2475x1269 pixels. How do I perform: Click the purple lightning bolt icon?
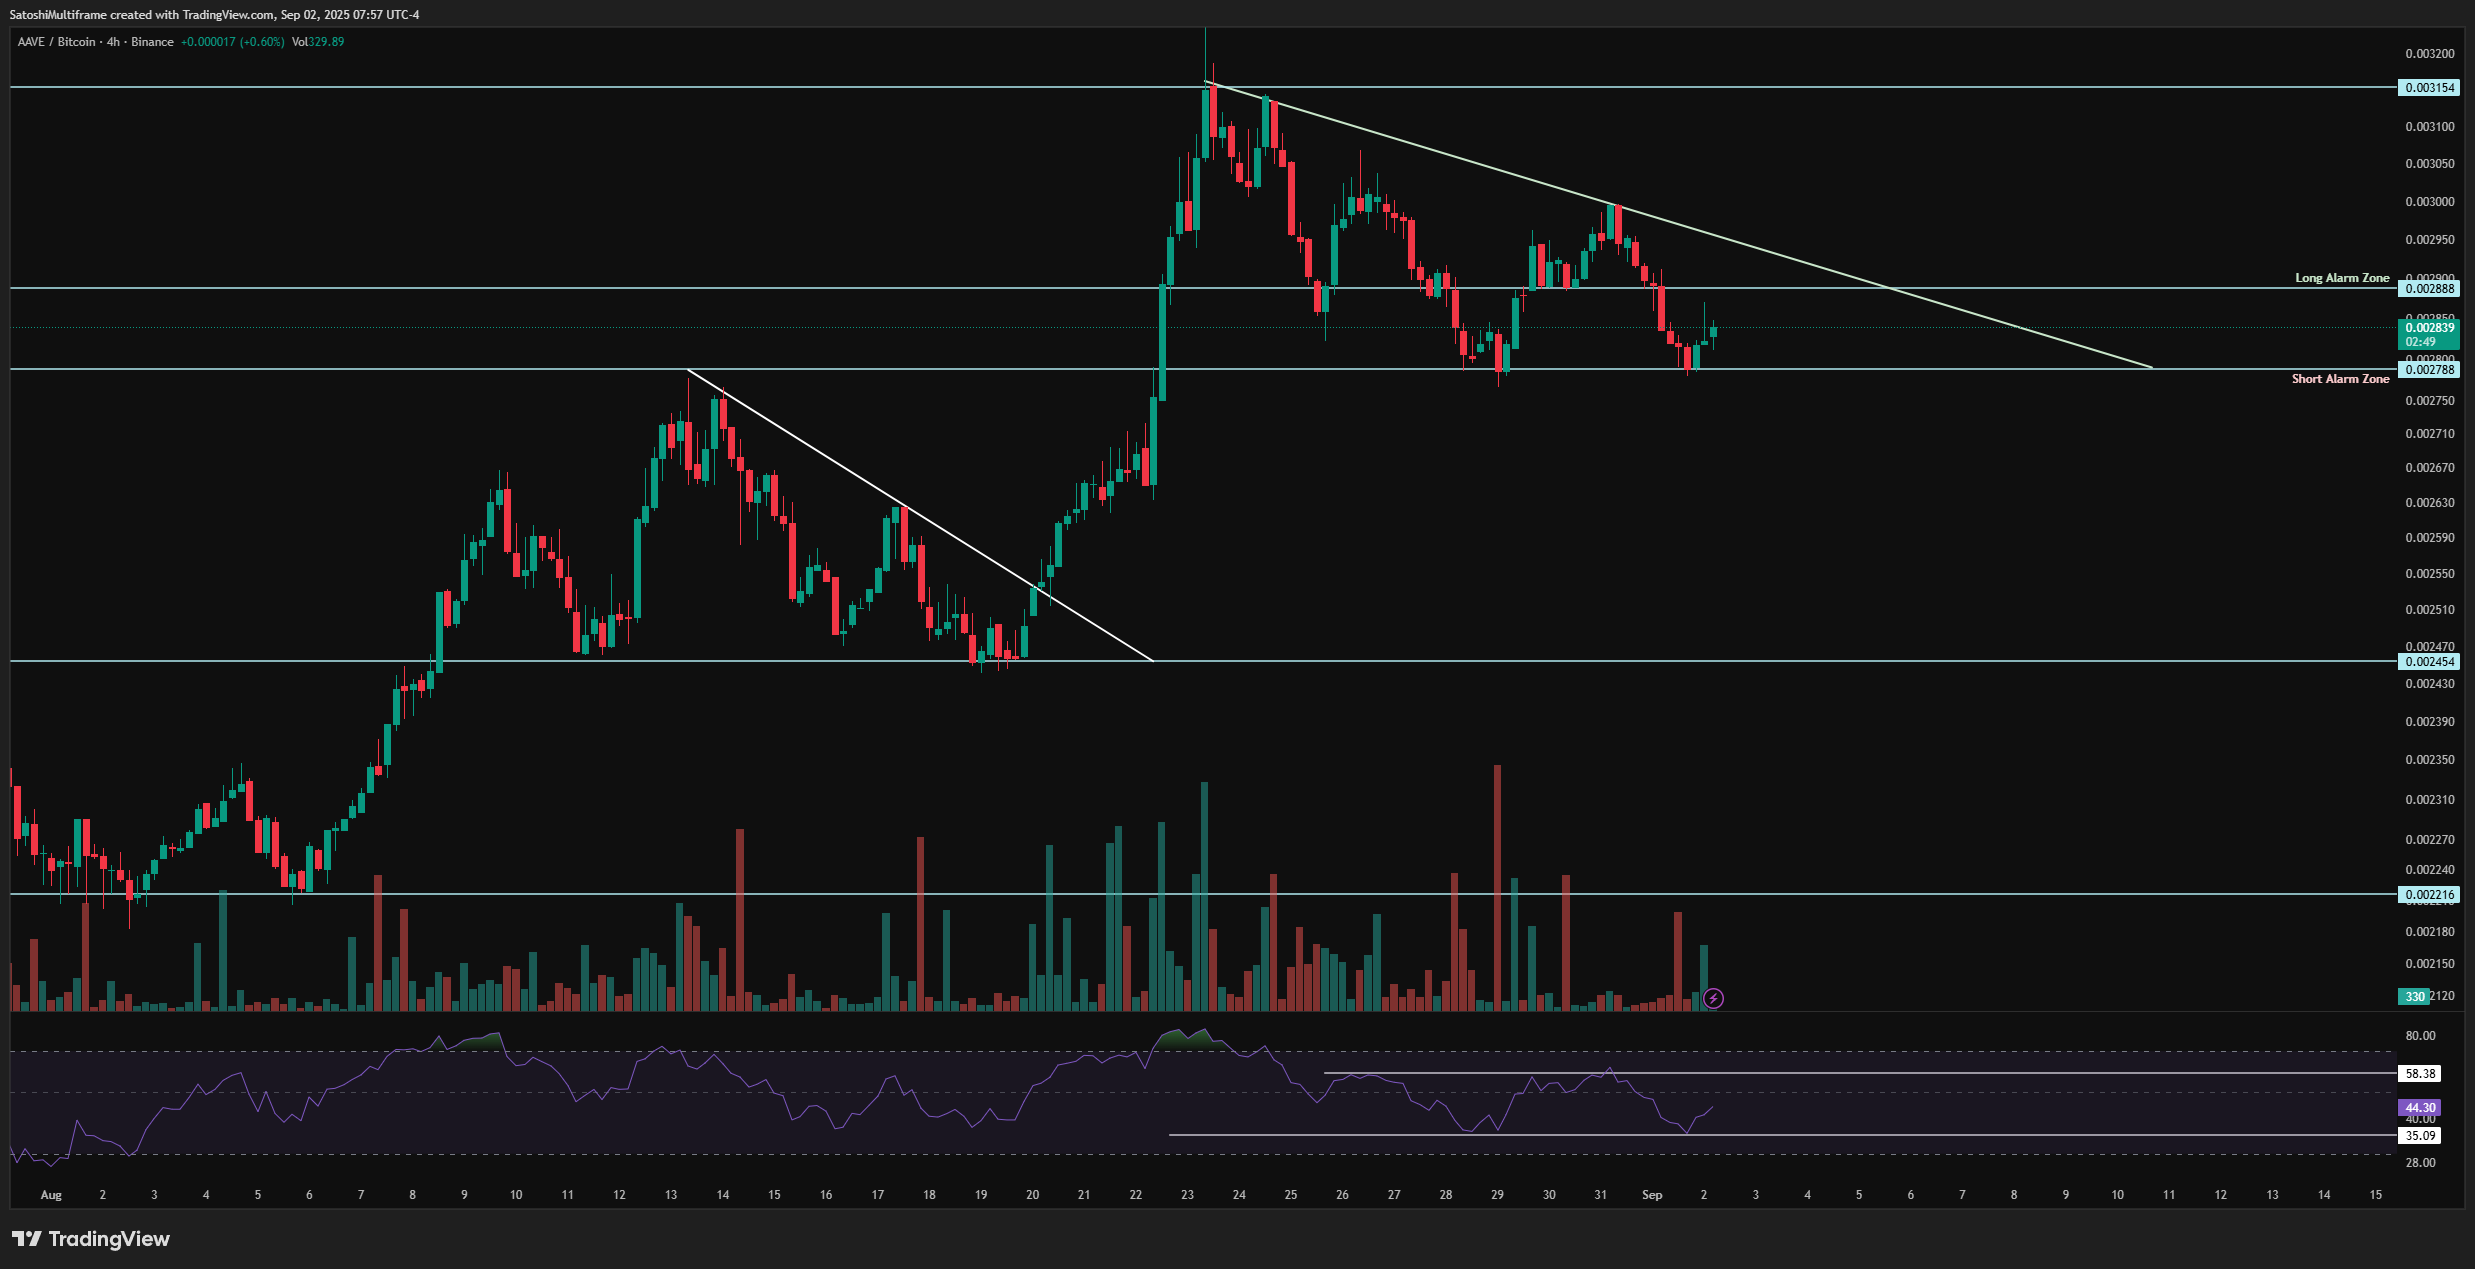tap(1713, 998)
